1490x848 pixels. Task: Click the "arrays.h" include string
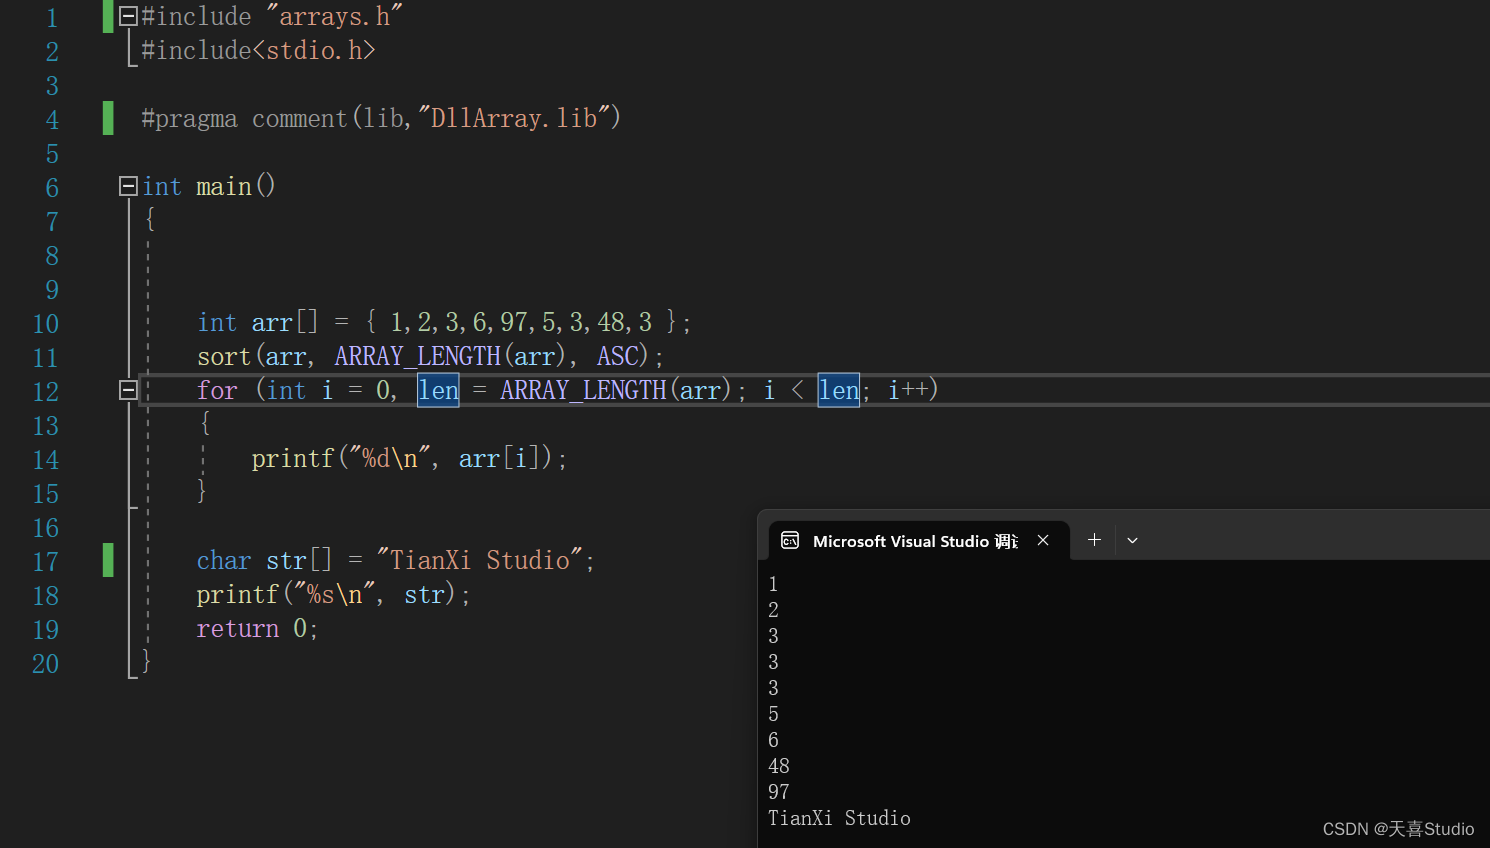click(334, 16)
